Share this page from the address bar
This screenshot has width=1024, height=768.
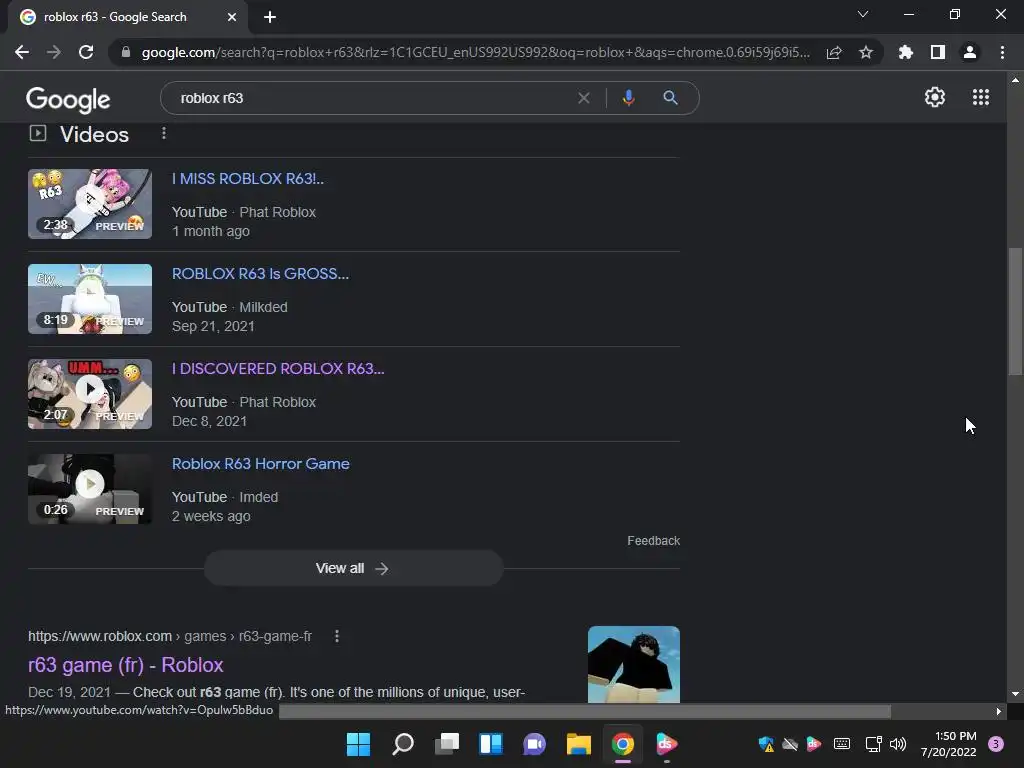[x=834, y=52]
